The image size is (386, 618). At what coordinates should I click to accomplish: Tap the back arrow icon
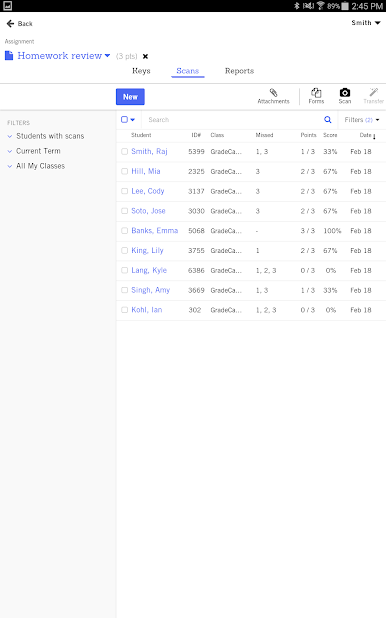[10, 24]
